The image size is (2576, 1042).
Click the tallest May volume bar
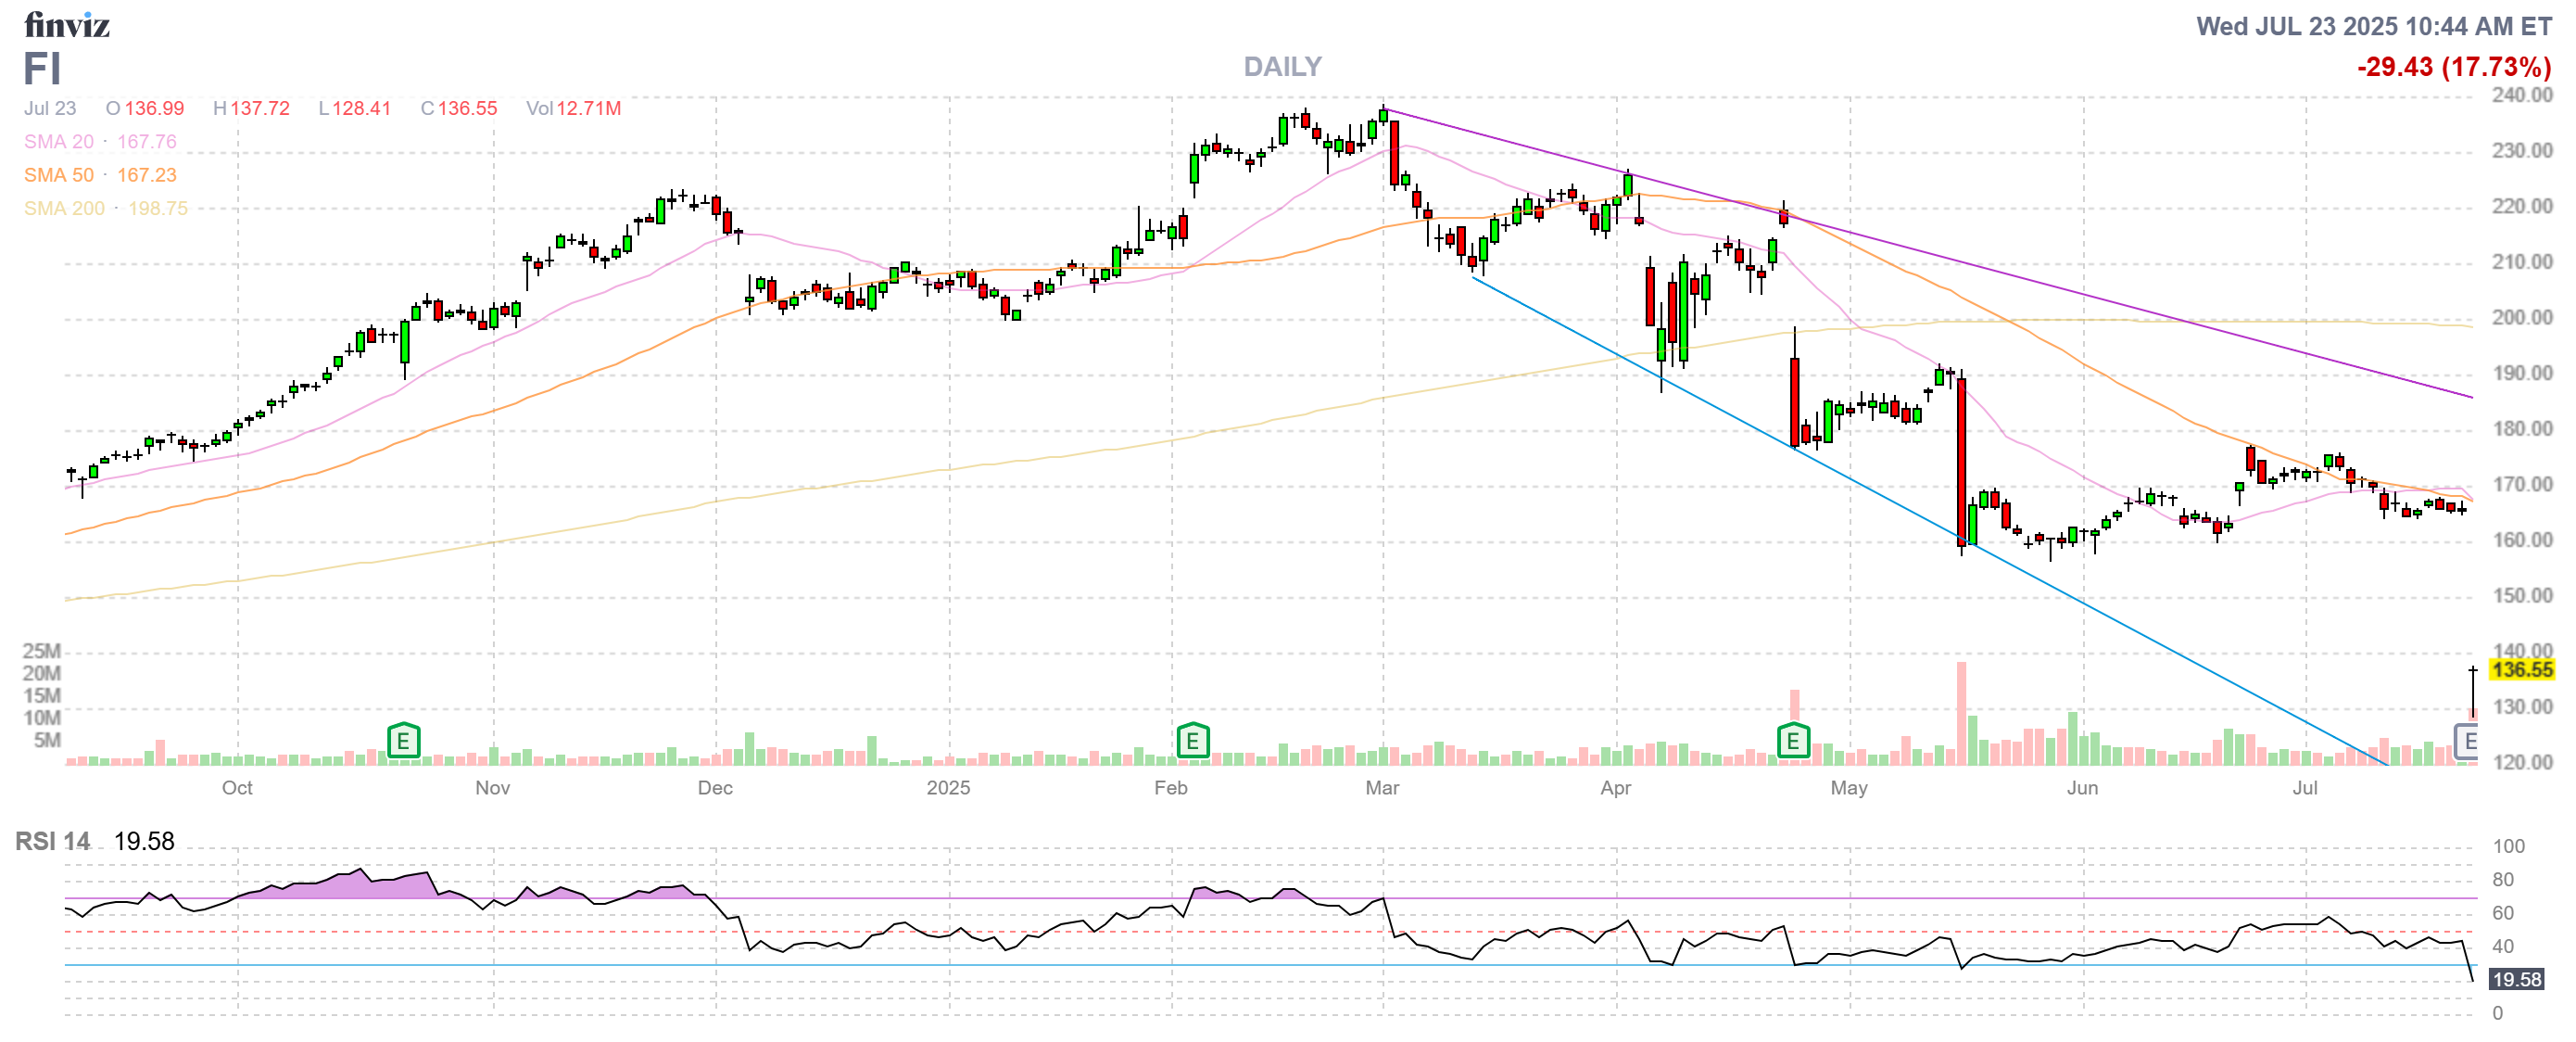coord(1961,712)
